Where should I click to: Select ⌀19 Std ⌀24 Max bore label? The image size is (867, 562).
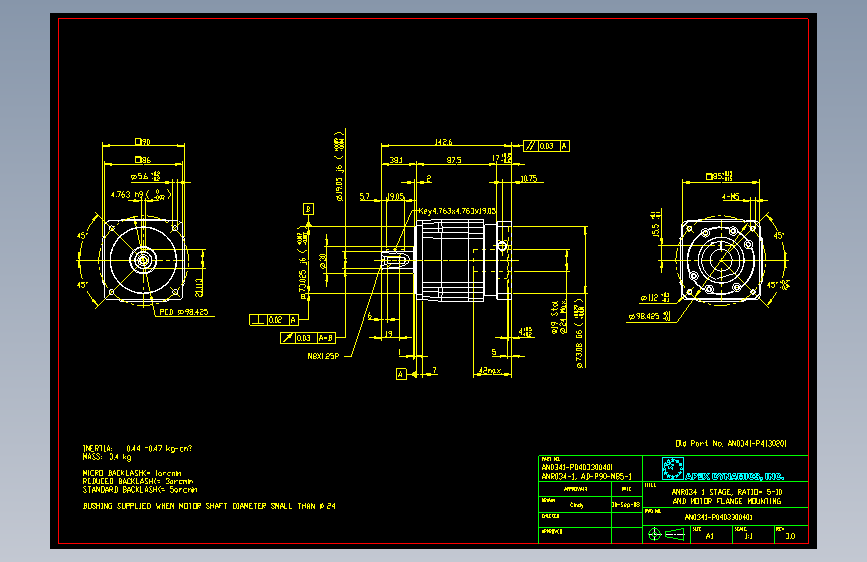click(x=560, y=318)
